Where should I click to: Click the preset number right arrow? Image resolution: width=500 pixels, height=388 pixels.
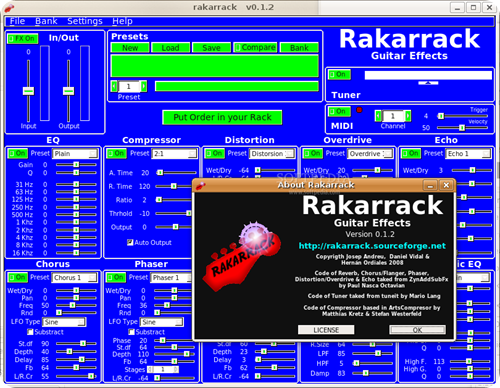pyautogui.click(x=144, y=86)
